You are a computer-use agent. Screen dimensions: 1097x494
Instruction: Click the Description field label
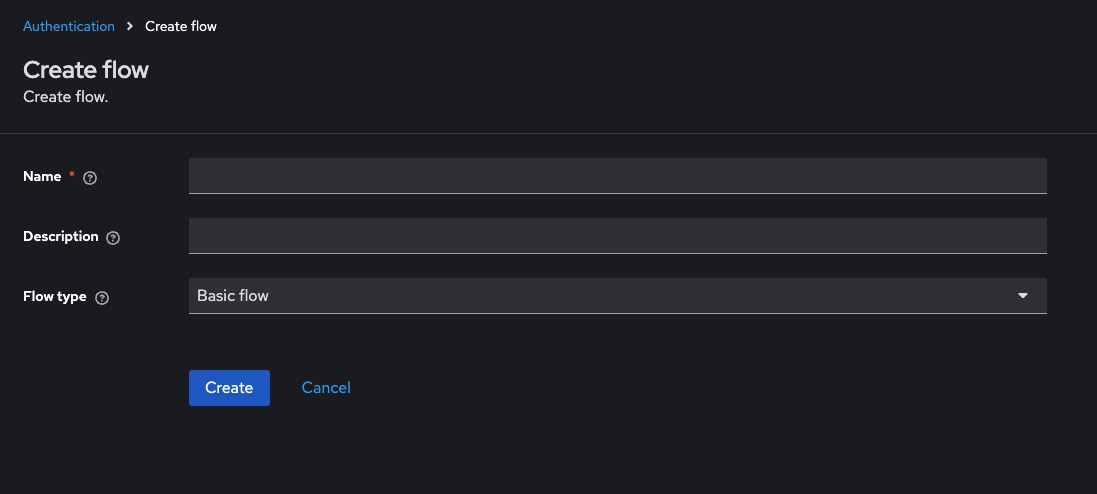click(61, 237)
